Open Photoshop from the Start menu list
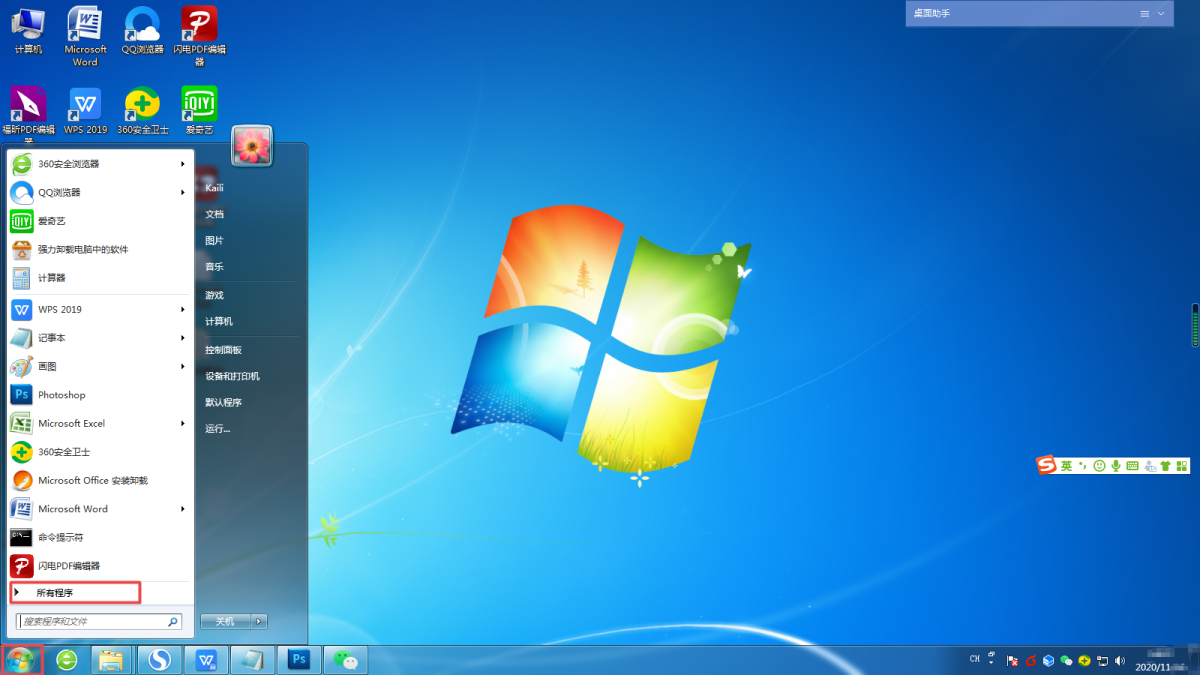 click(61, 395)
